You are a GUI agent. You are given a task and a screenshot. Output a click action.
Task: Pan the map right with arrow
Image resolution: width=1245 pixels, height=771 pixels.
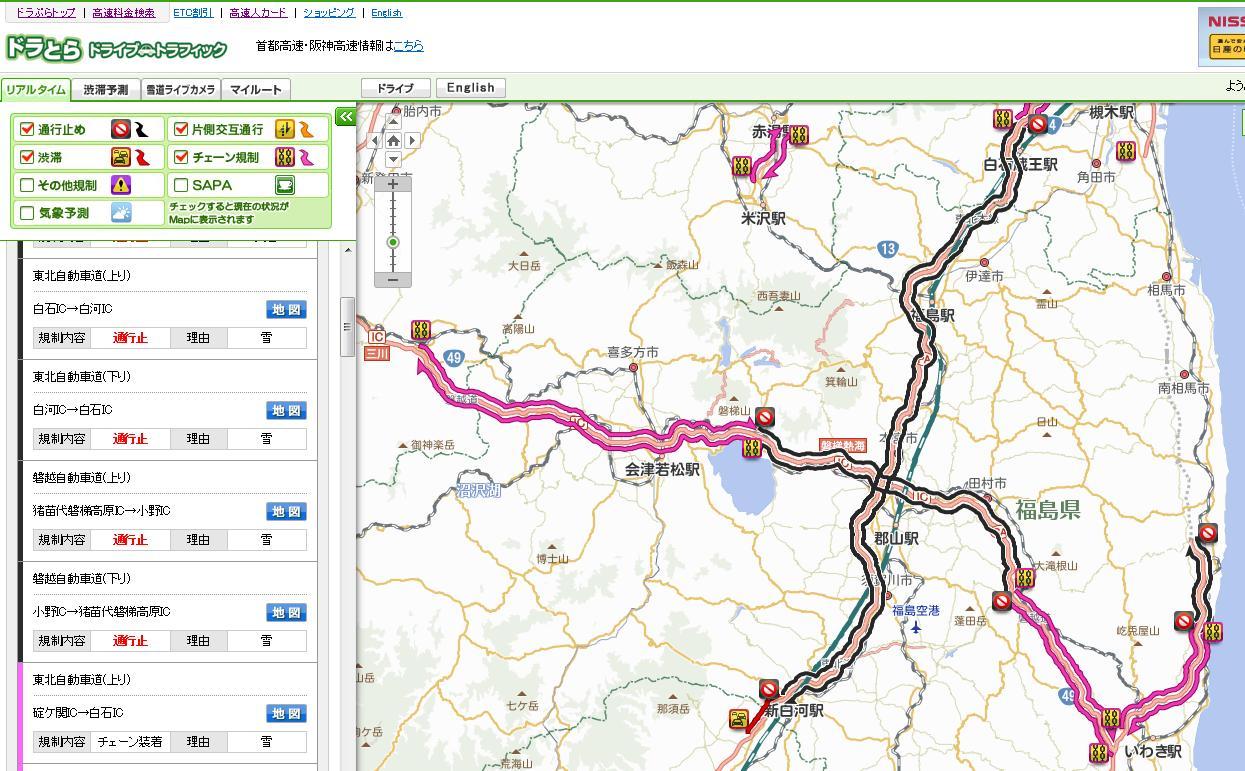(x=411, y=141)
